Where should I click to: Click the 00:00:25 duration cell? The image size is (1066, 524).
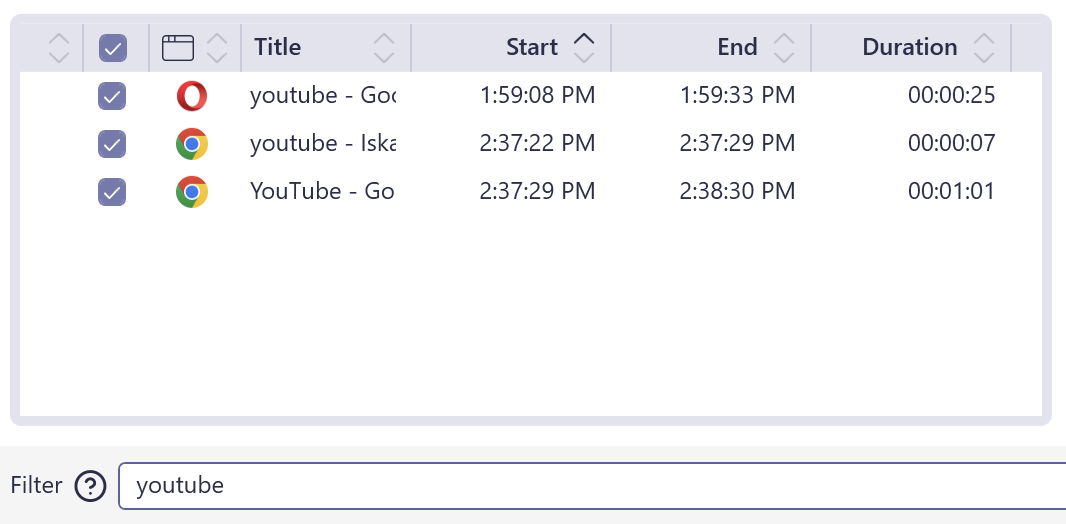pos(951,96)
